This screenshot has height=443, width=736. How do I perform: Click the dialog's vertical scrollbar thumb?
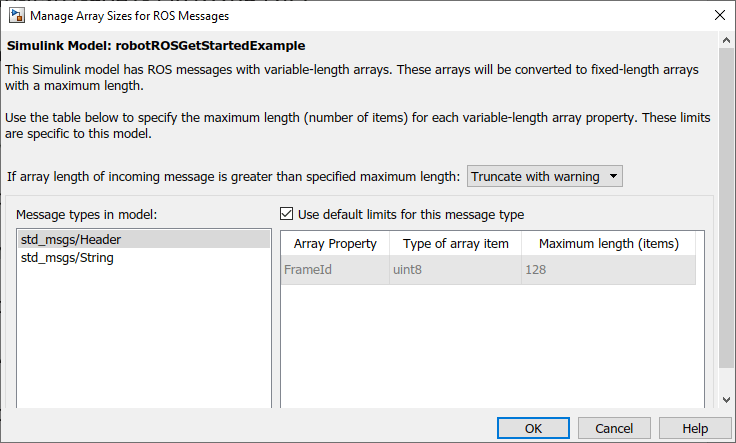pyautogui.click(x=726, y=200)
